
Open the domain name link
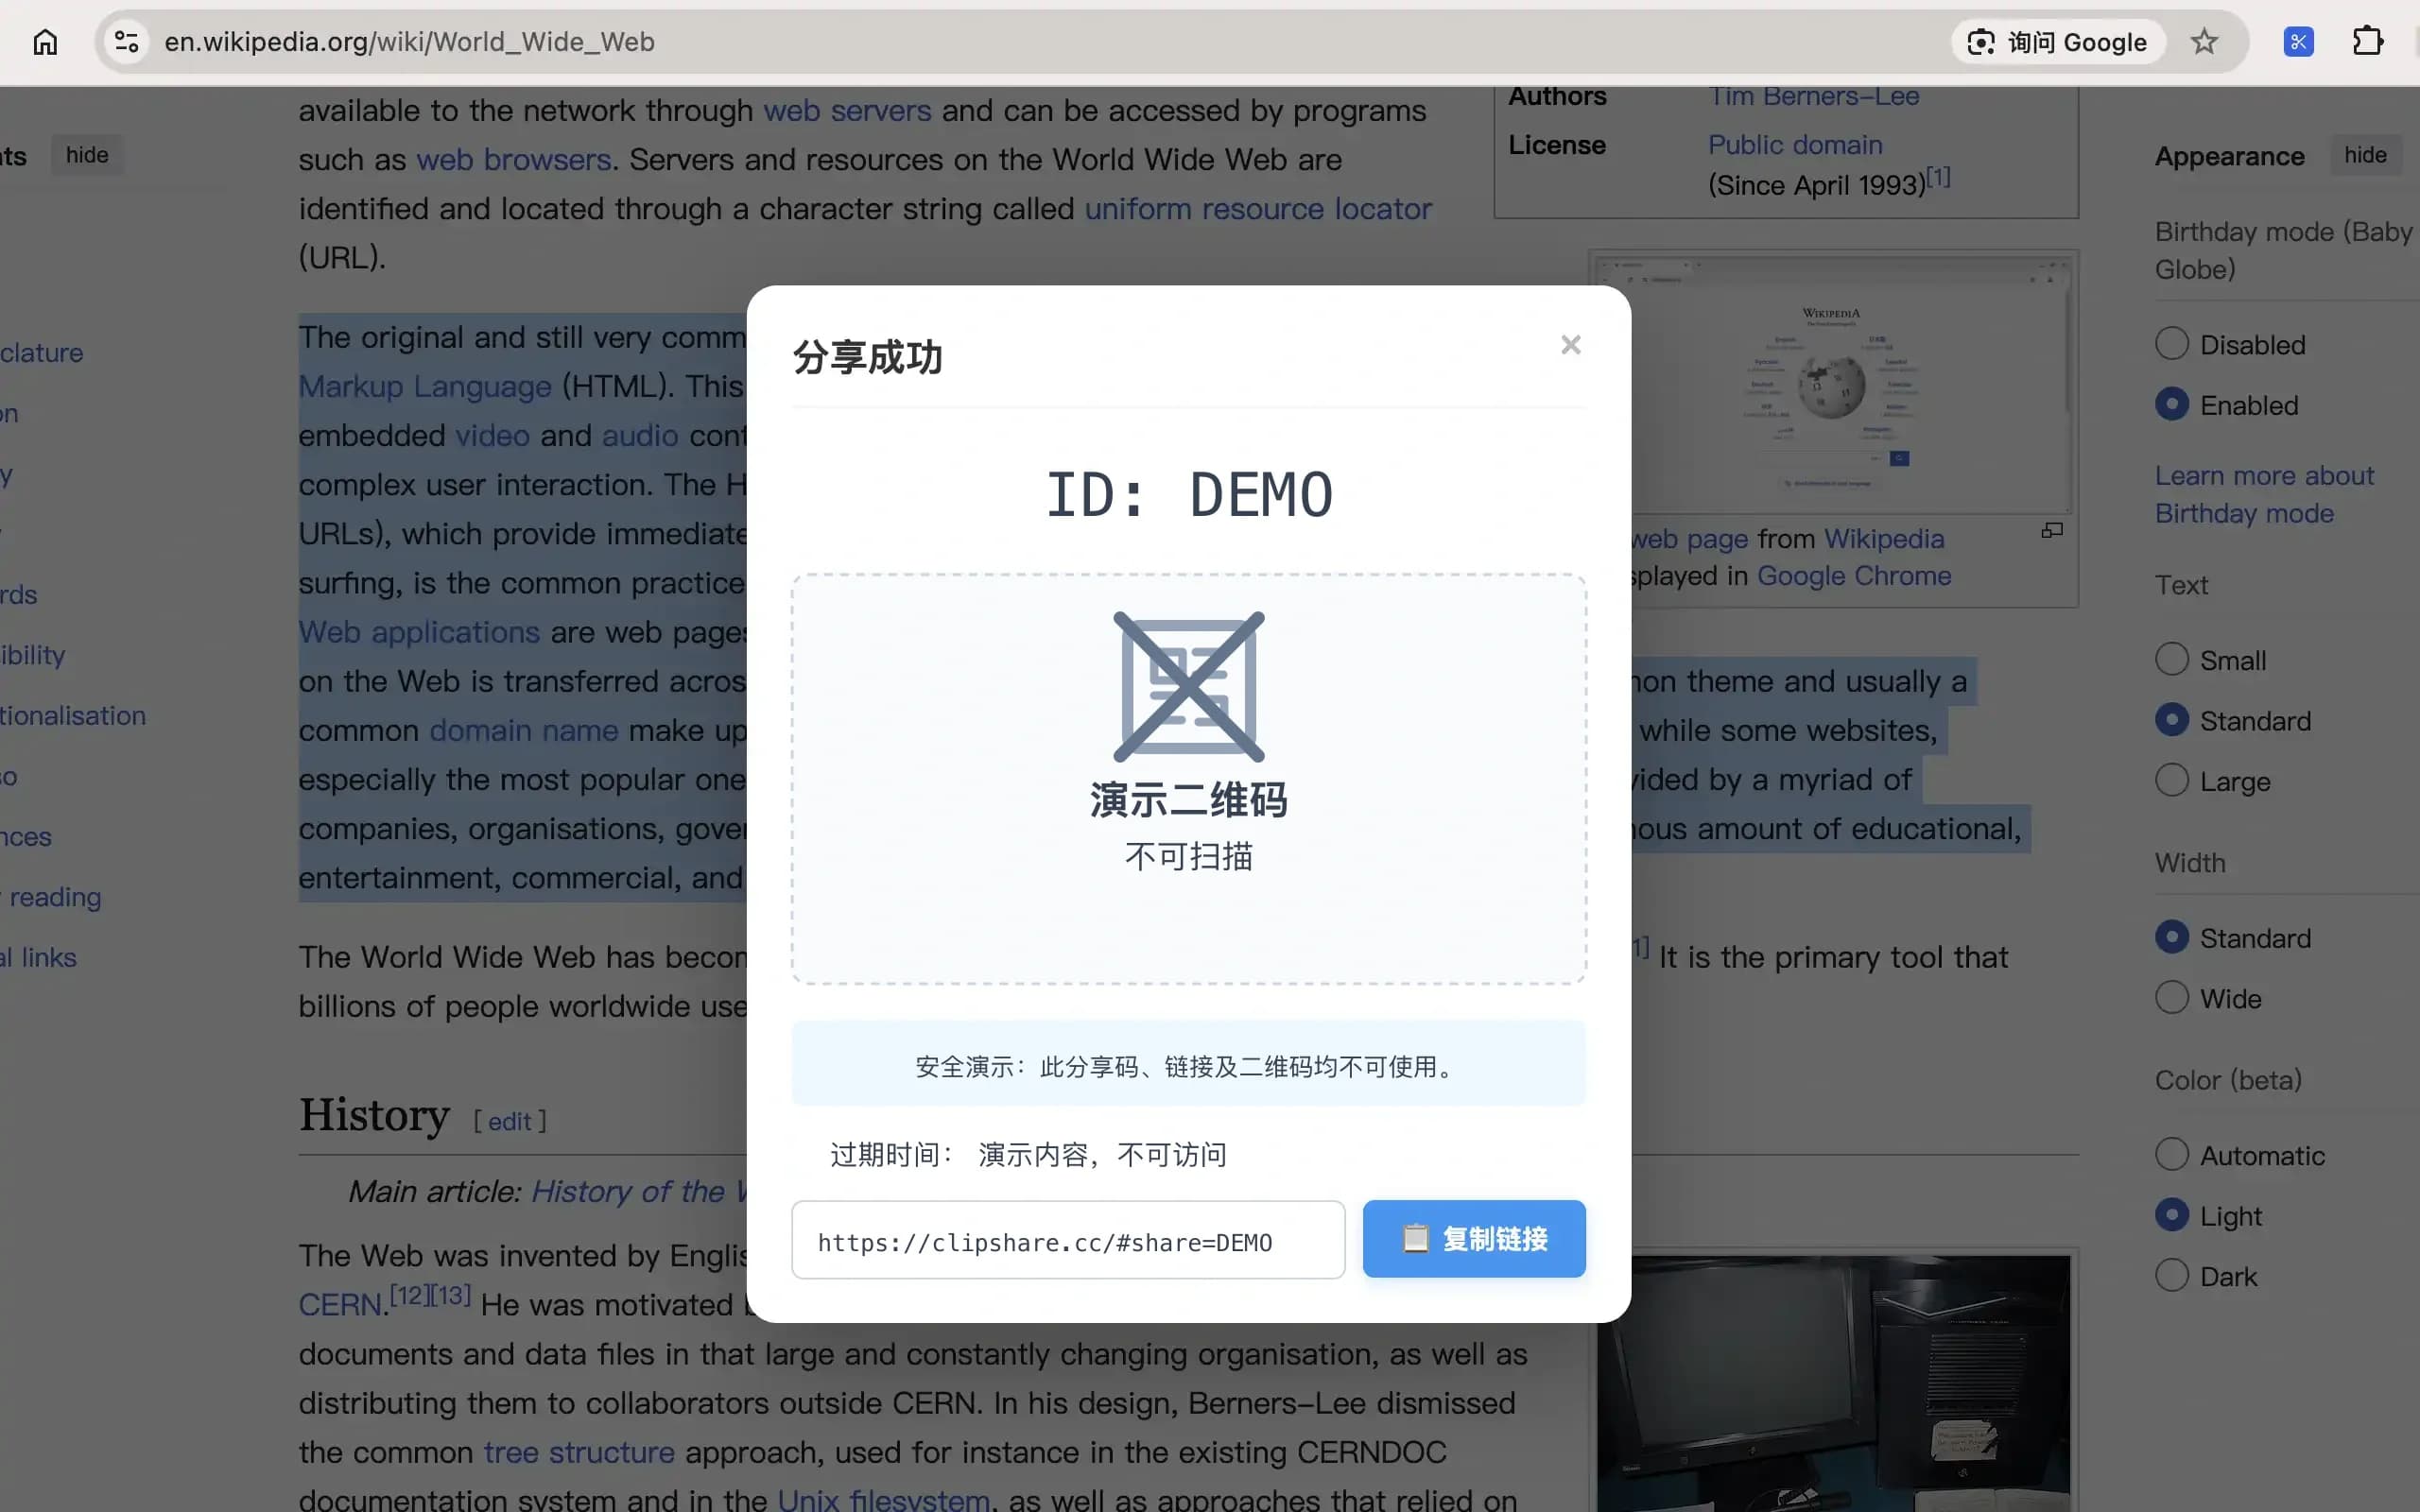[x=524, y=730]
